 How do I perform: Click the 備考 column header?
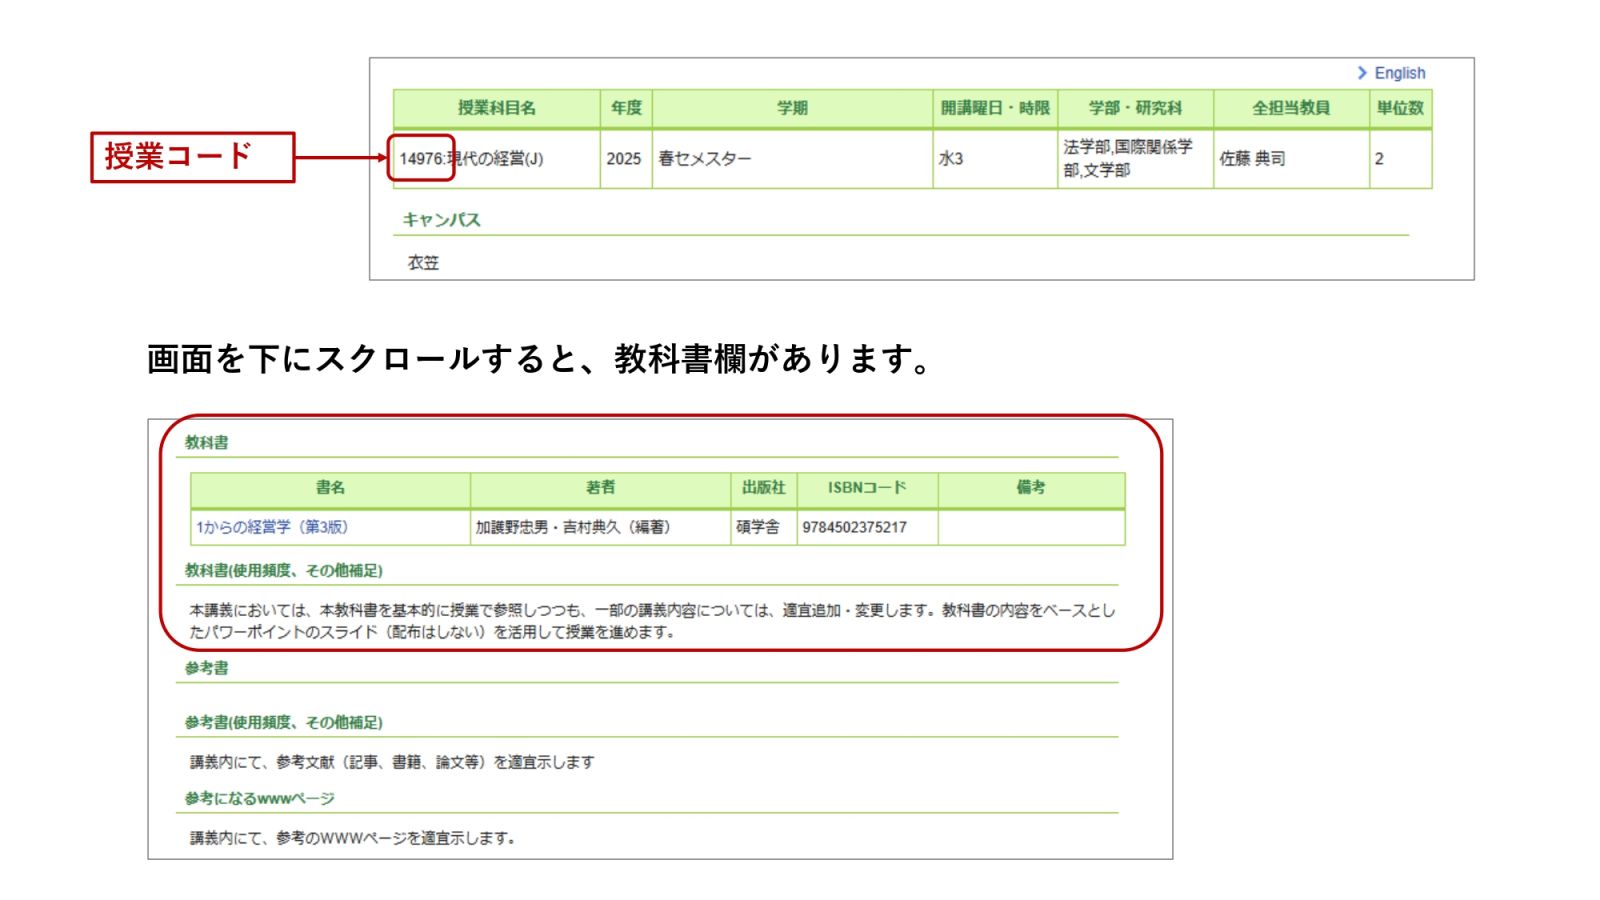1030,490
